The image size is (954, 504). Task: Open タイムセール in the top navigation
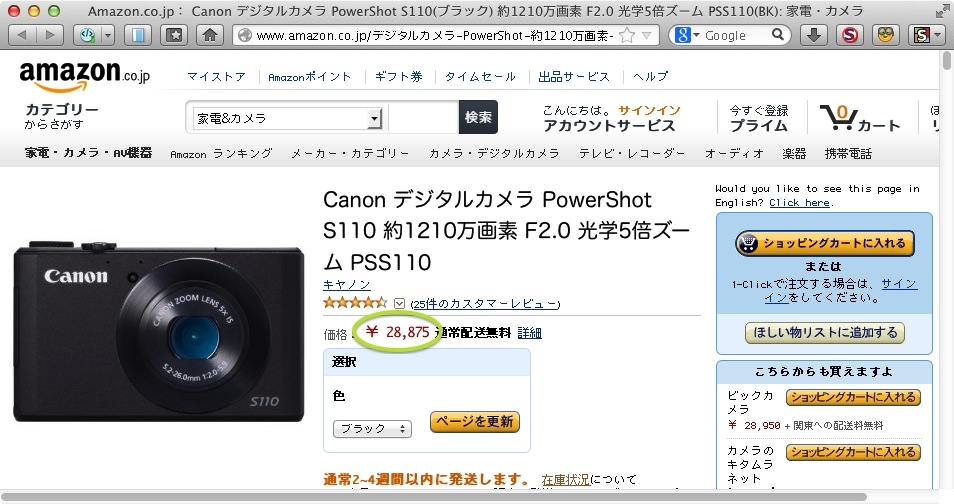click(481, 77)
